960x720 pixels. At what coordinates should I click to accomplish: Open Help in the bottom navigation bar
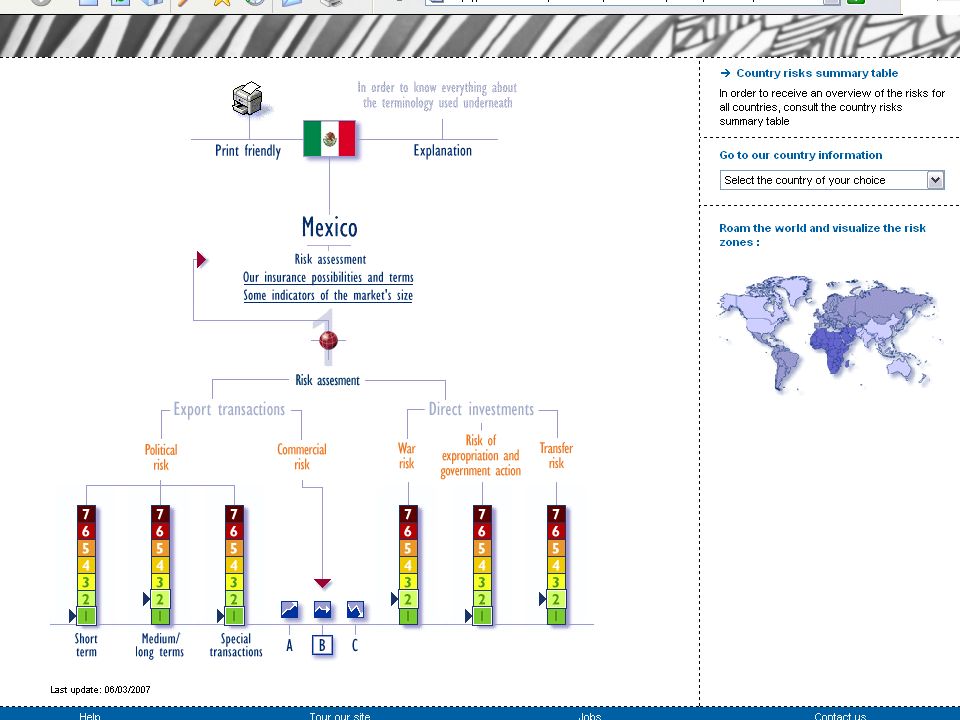tap(89, 716)
